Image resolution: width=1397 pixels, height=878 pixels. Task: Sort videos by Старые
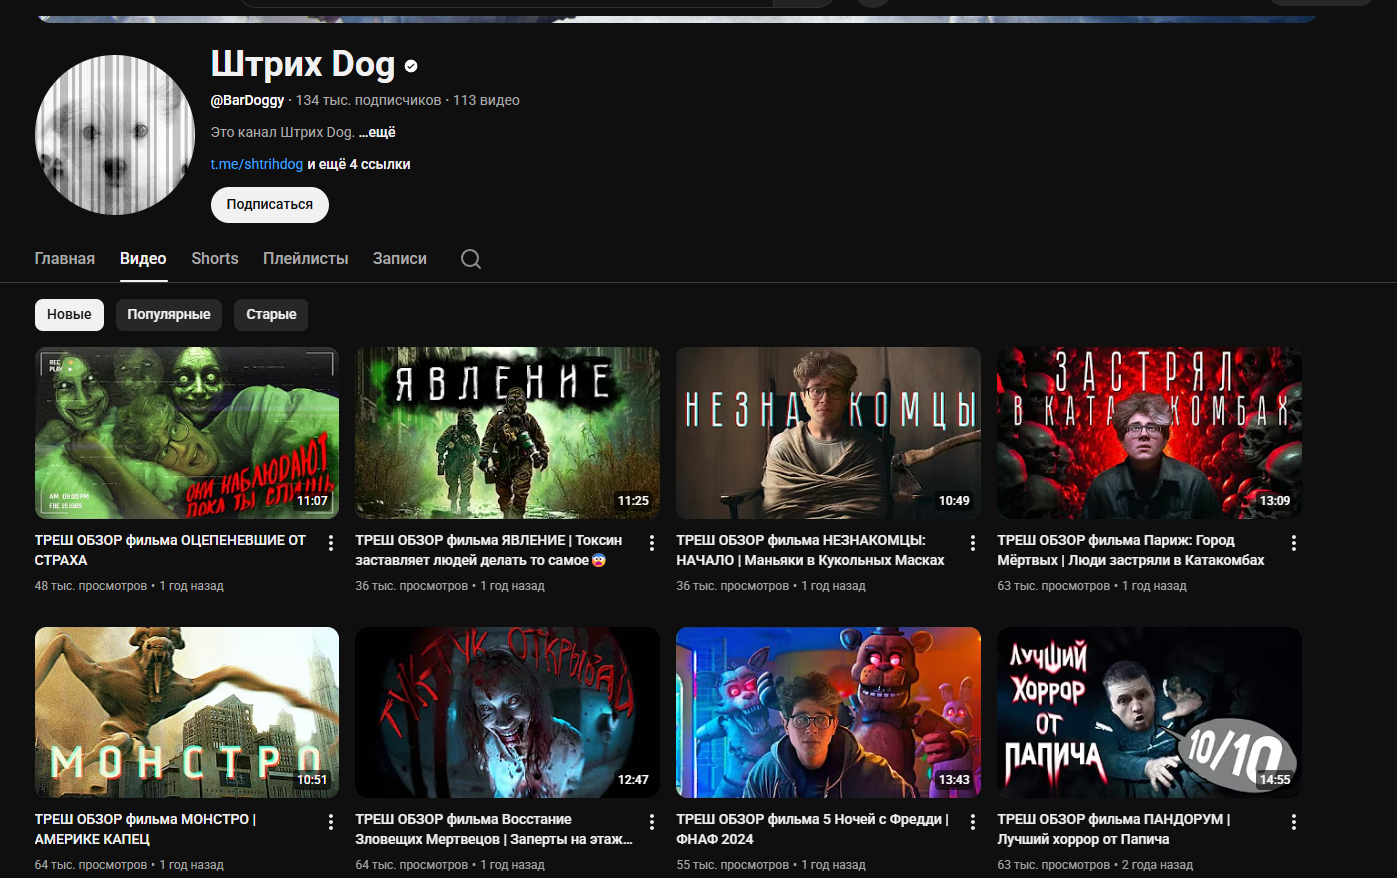click(x=271, y=314)
